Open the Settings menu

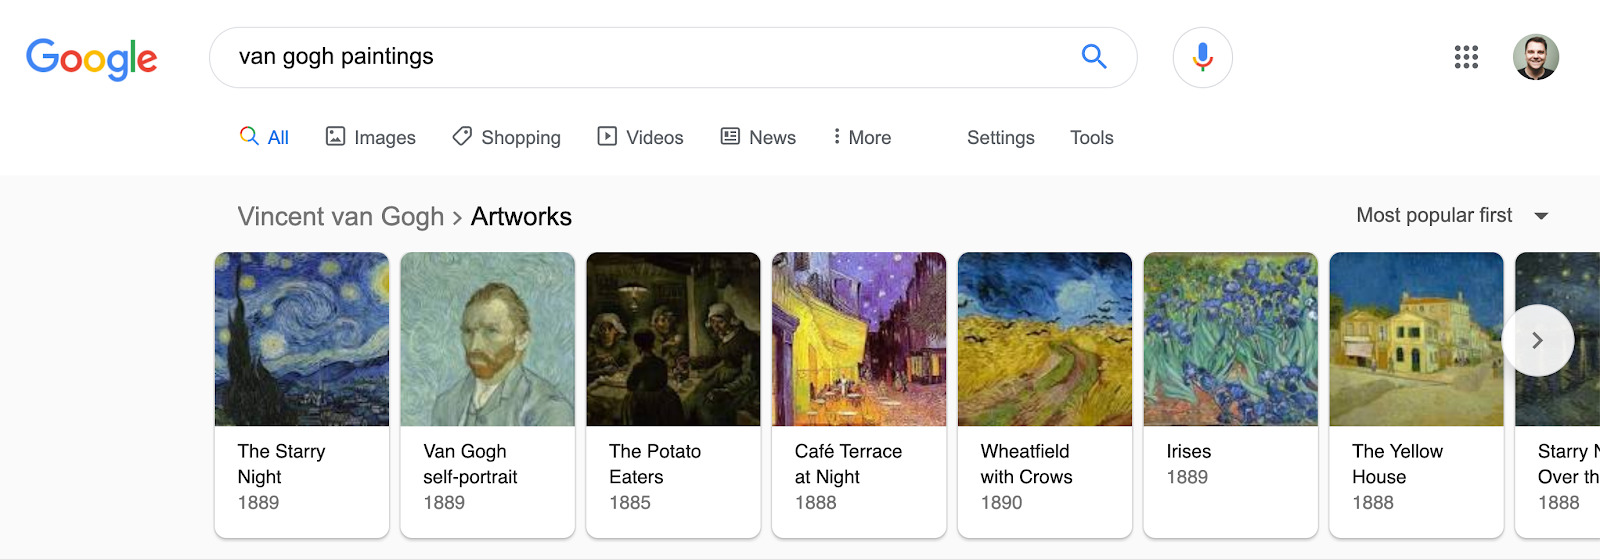click(x=1000, y=138)
